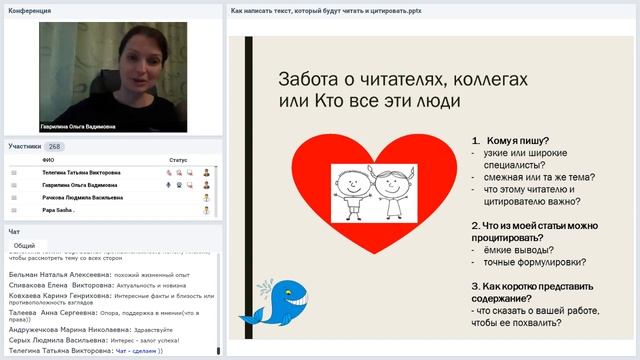Click the Статус column header
The width and height of the screenshot is (640, 360).
tap(178, 160)
